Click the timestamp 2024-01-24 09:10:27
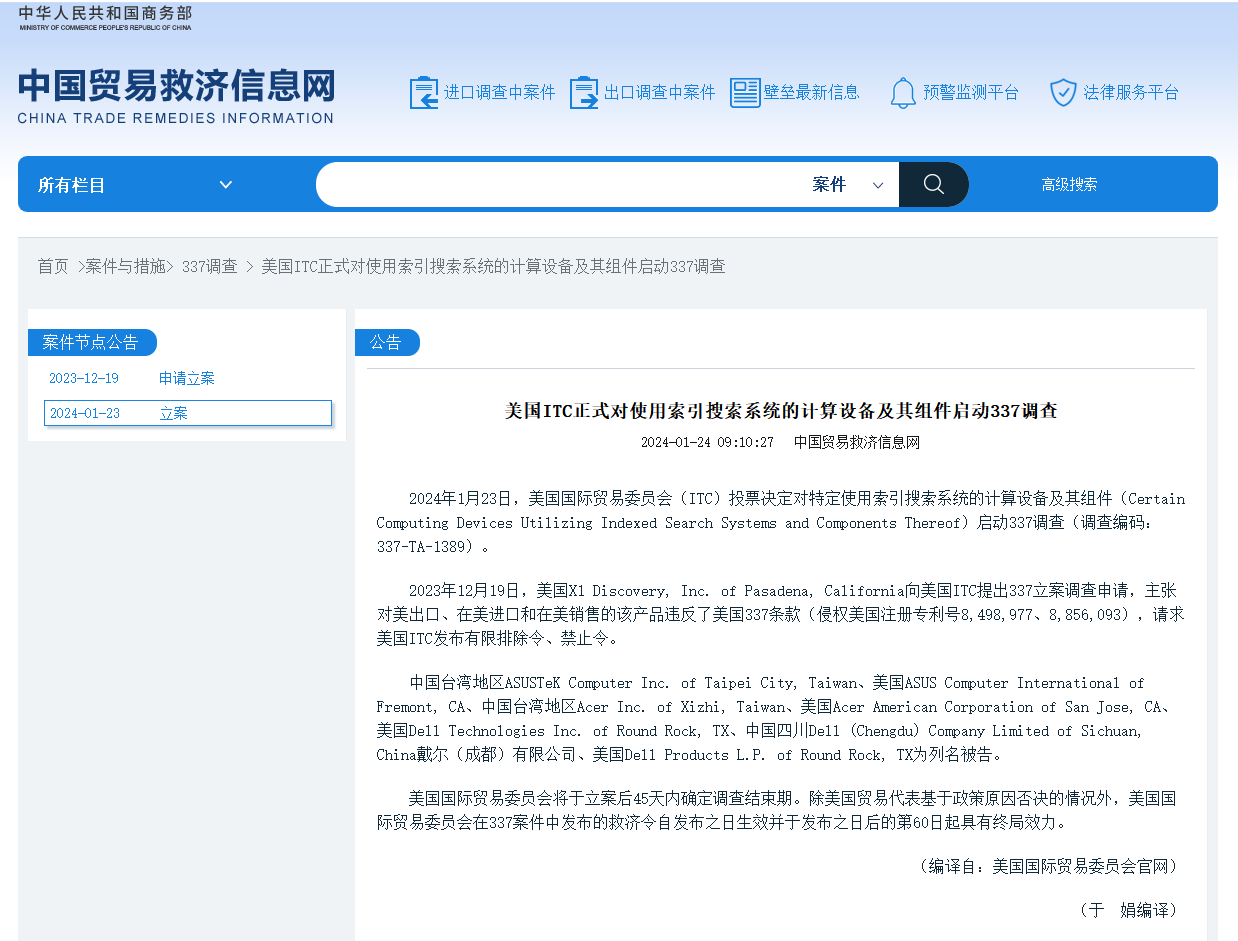The image size is (1238, 941). (x=707, y=442)
